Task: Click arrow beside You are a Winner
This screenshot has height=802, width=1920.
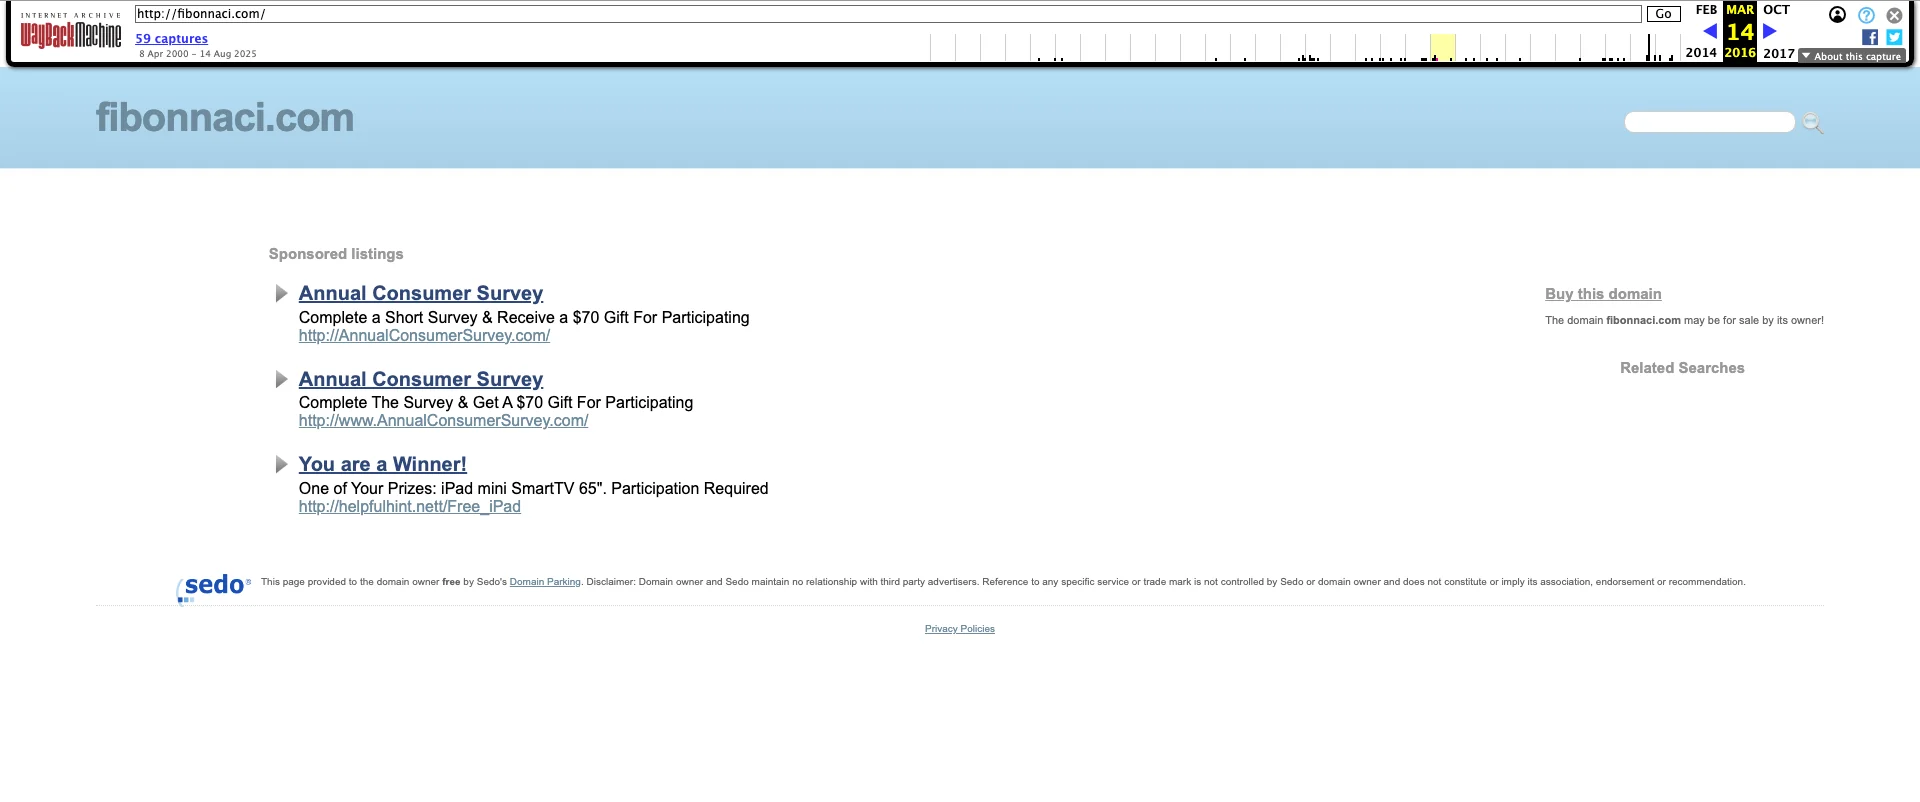Action: 281,464
